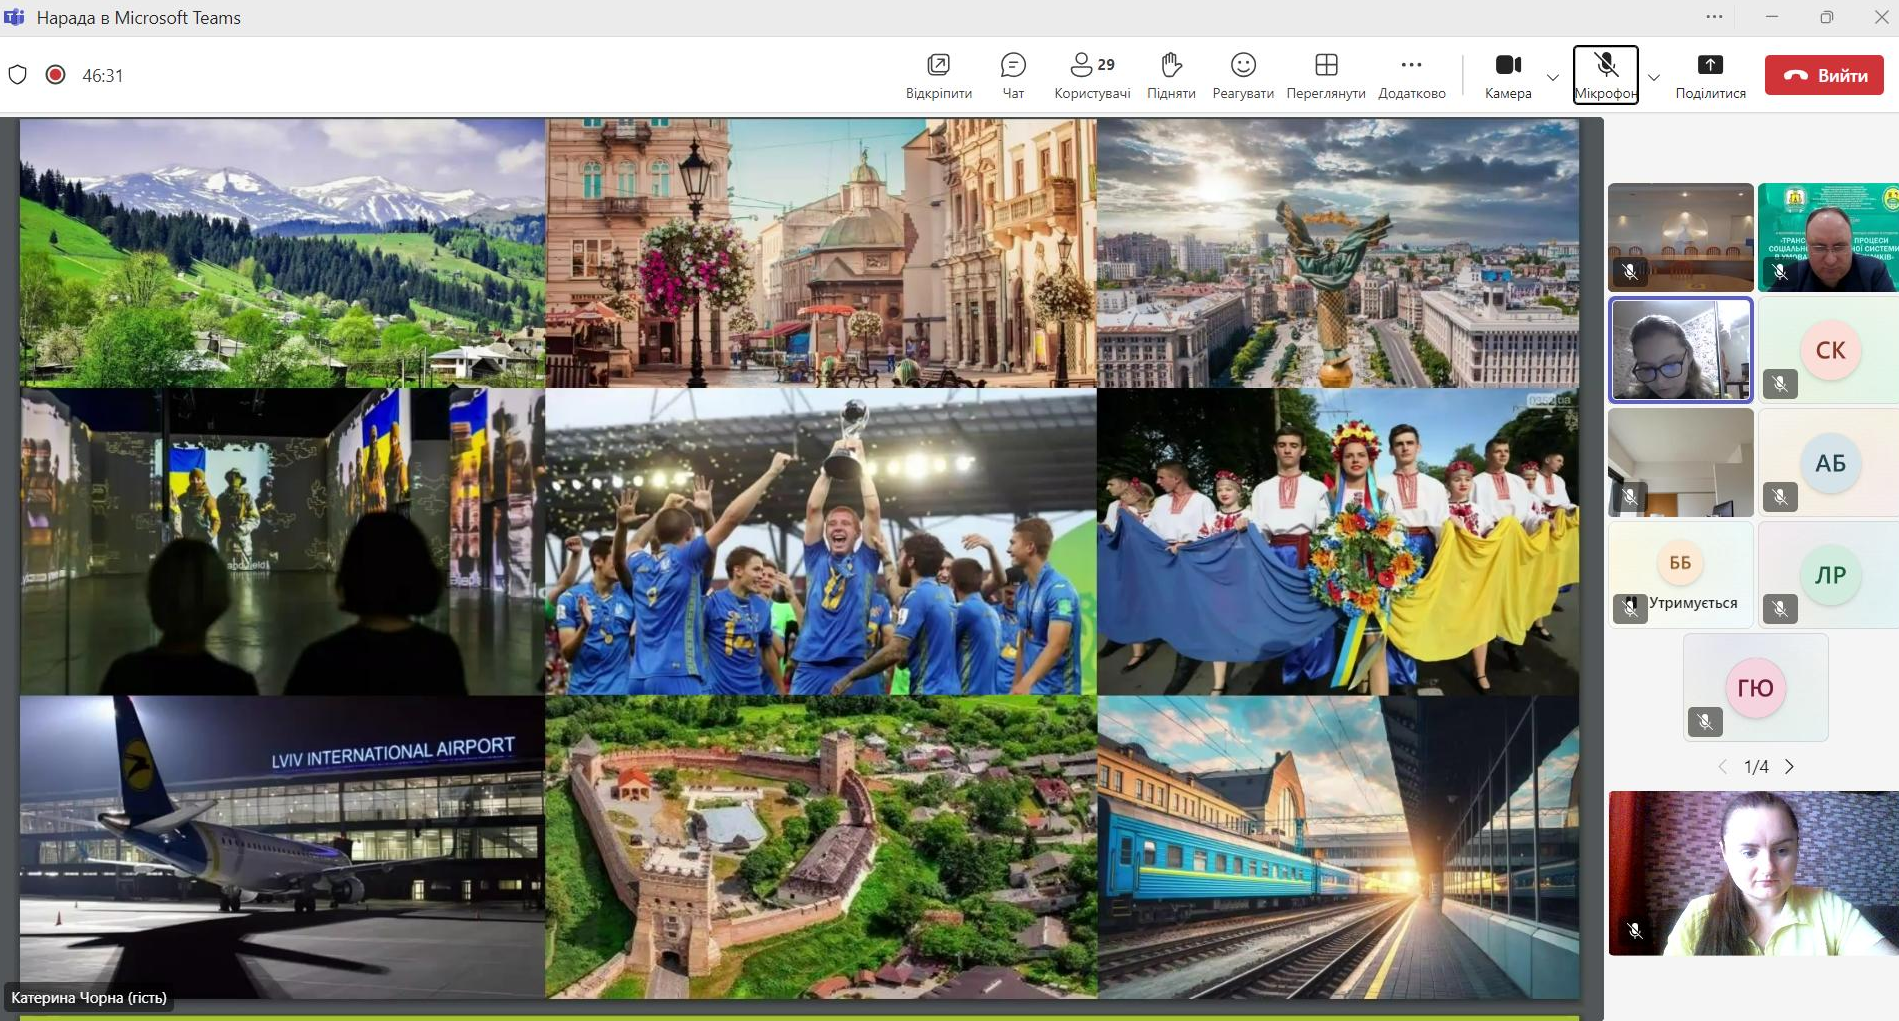Select the conference room video tile

click(x=1681, y=238)
